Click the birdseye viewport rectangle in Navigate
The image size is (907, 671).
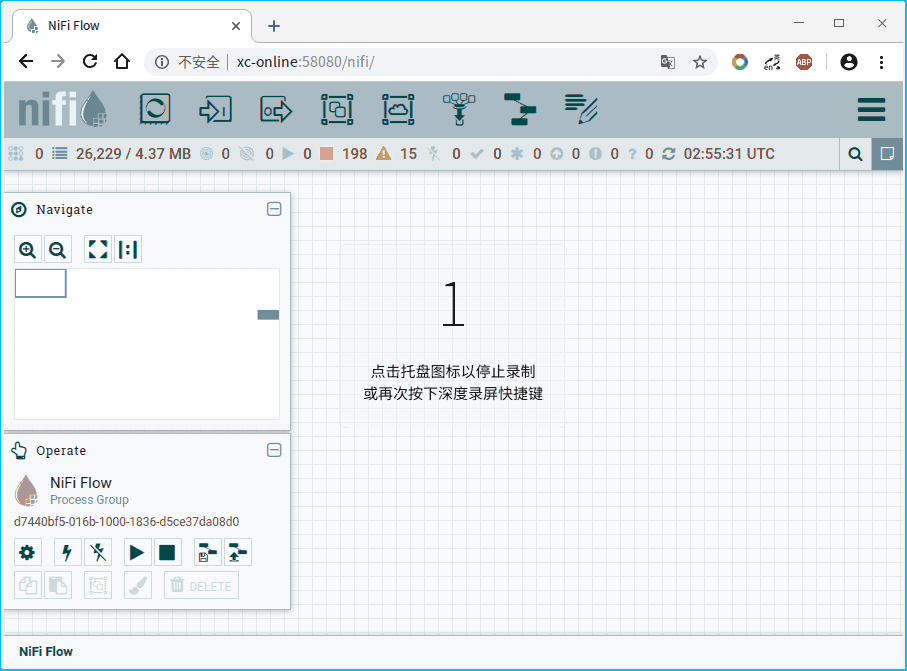[40, 283]
